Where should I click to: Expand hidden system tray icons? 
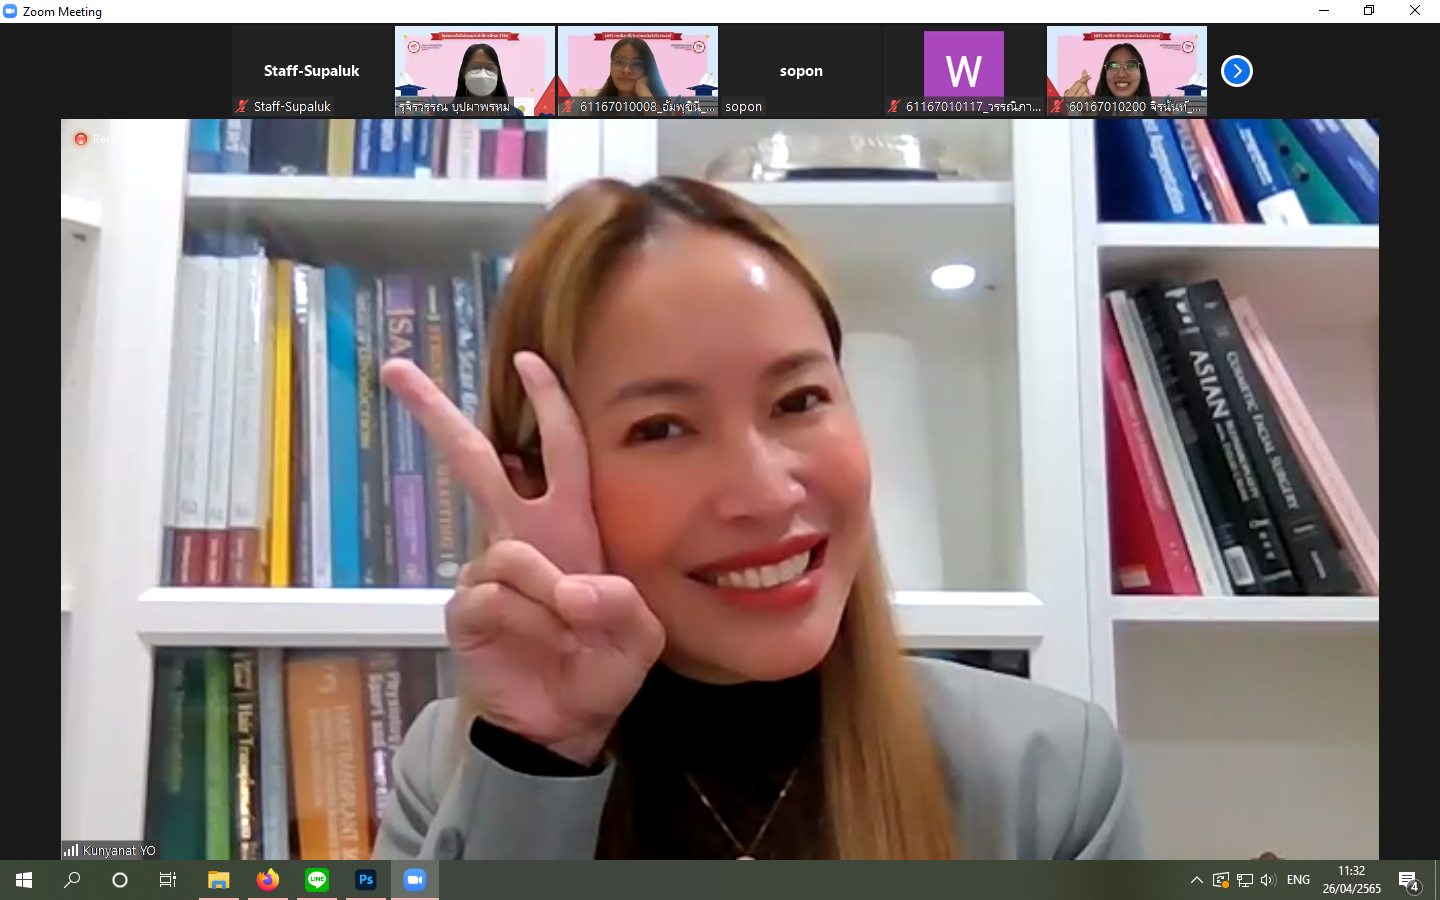pyautogui.click(x=1196, y=880)
